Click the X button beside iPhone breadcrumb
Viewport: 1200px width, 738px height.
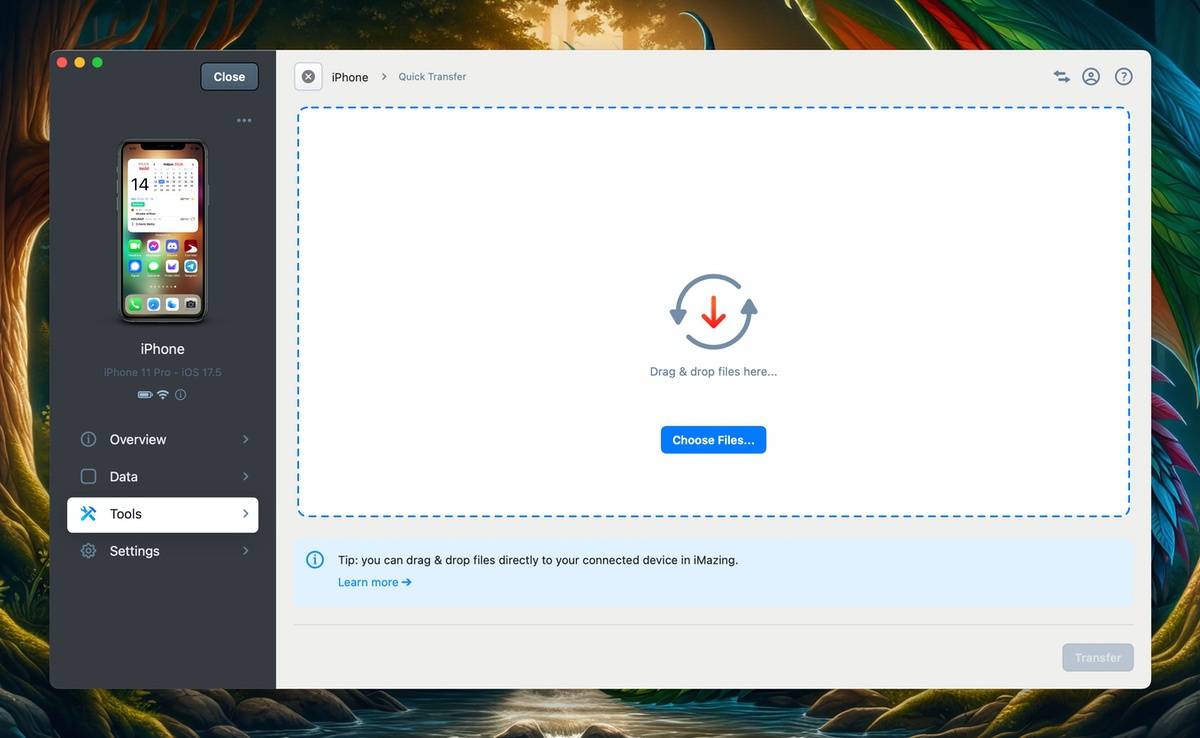coord(308,77)
